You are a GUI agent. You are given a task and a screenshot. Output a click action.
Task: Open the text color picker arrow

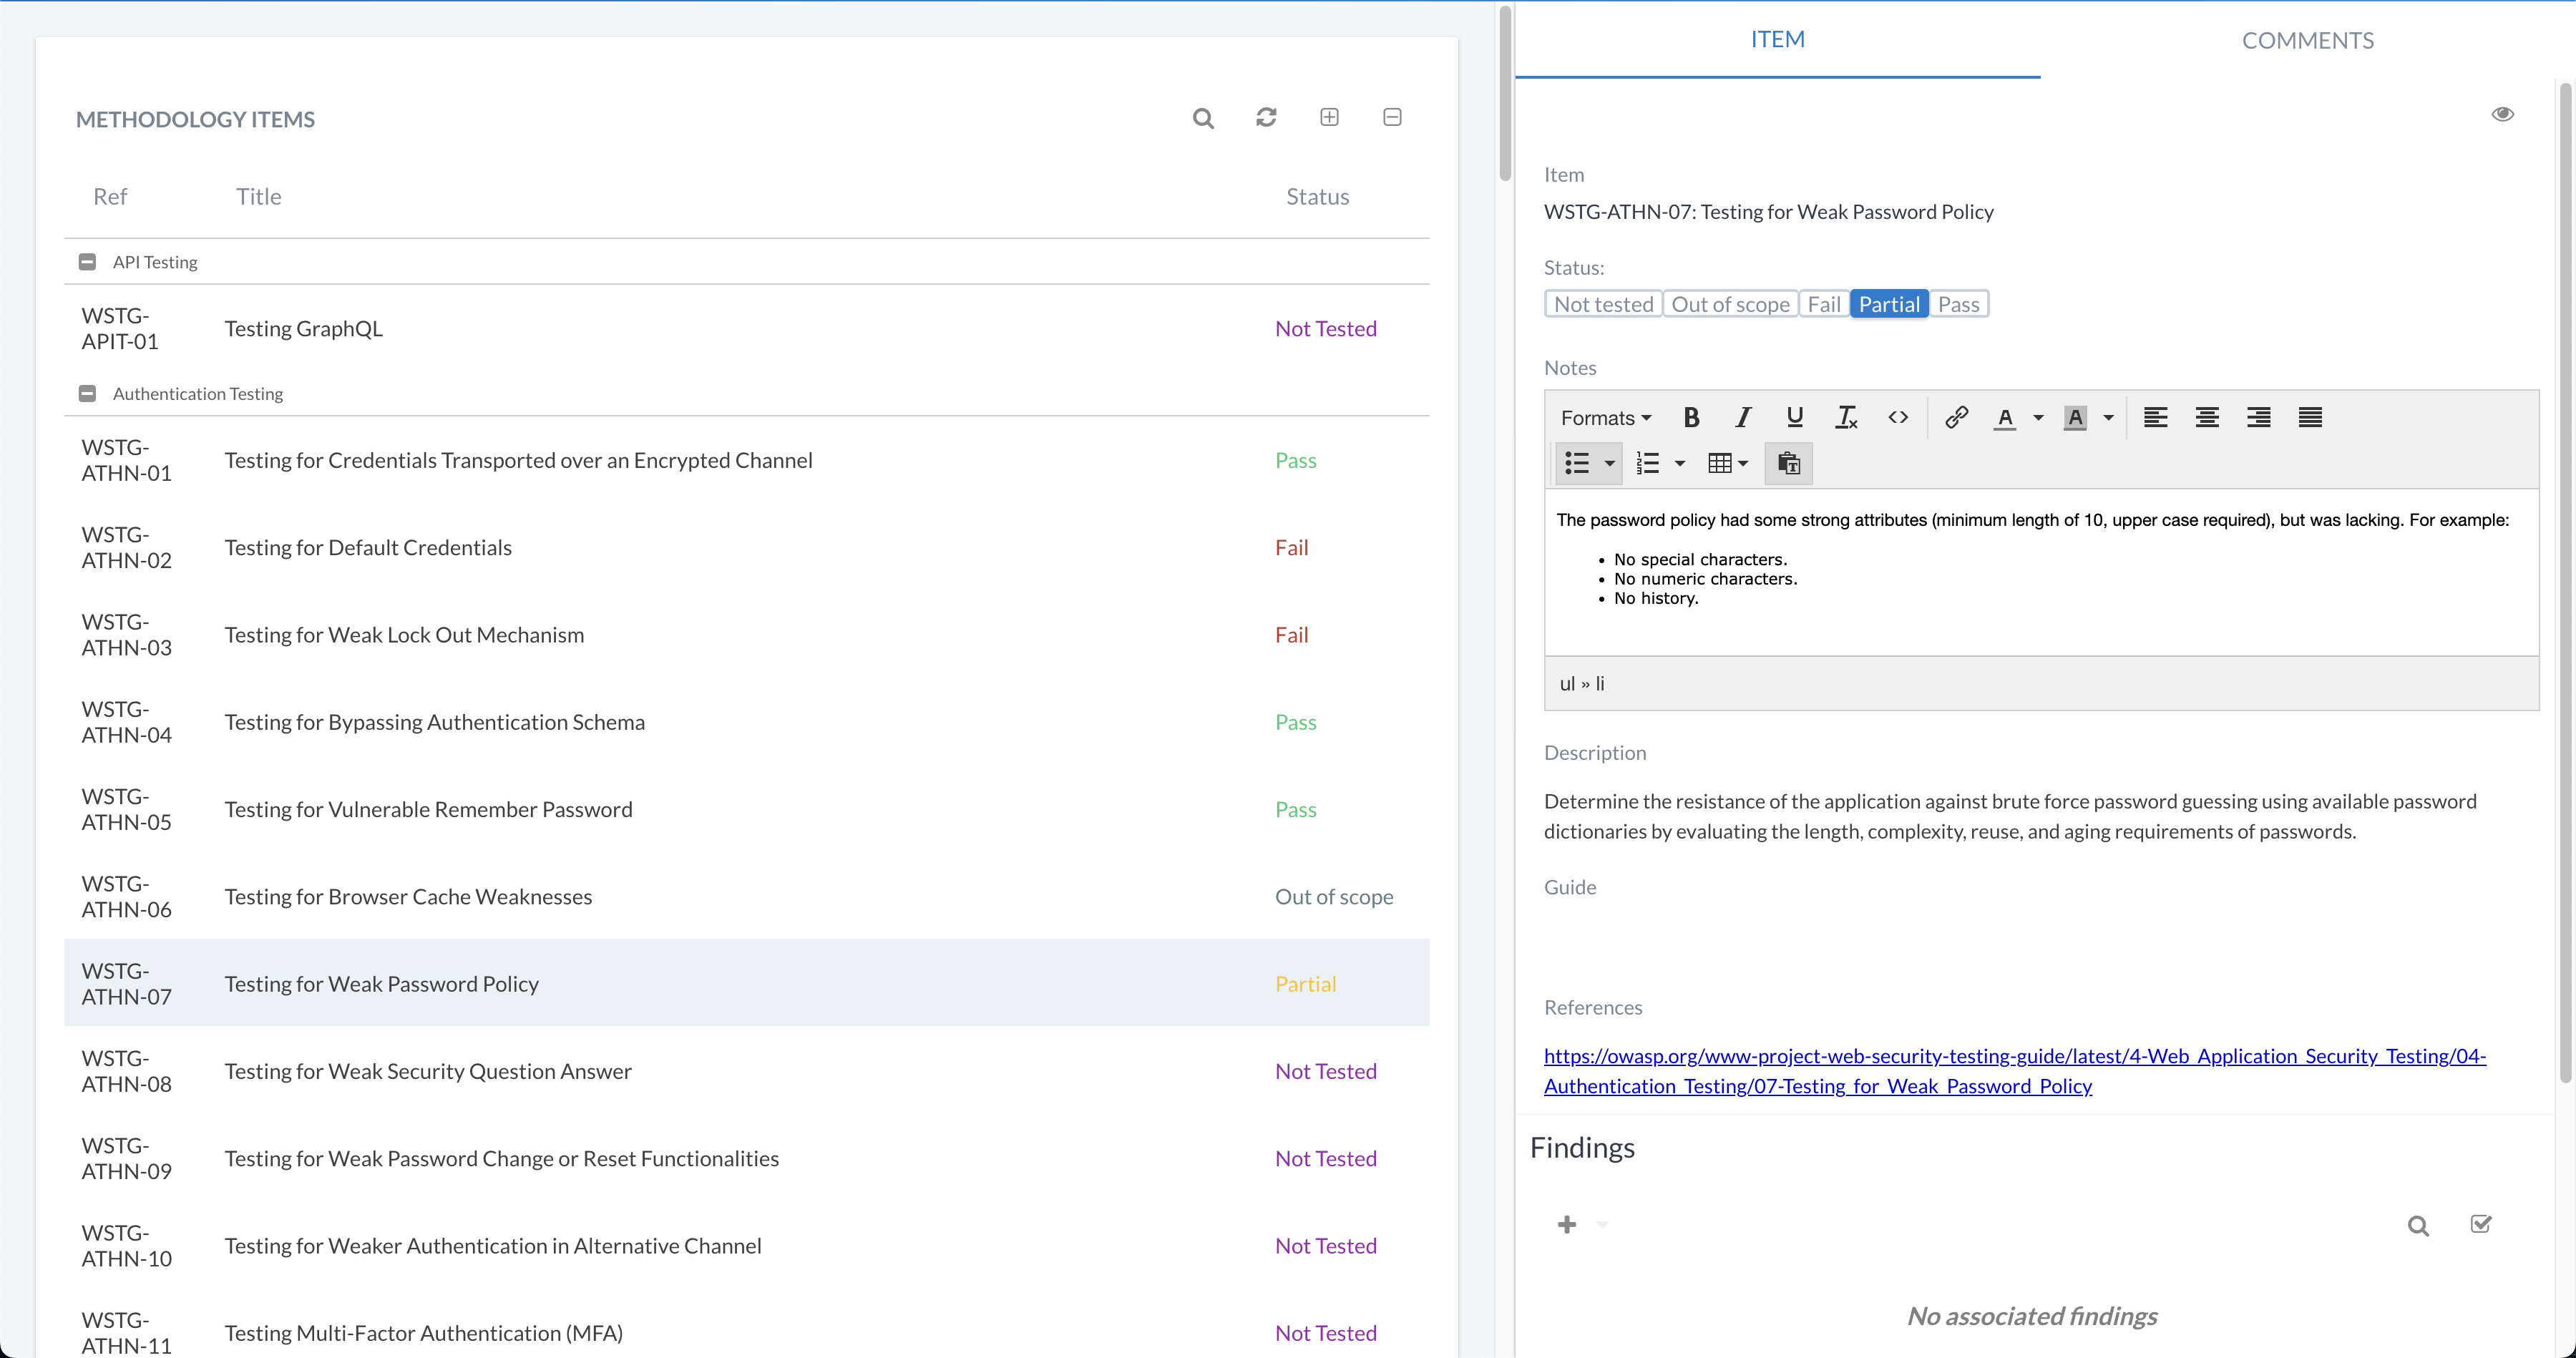coord(2038,418)
